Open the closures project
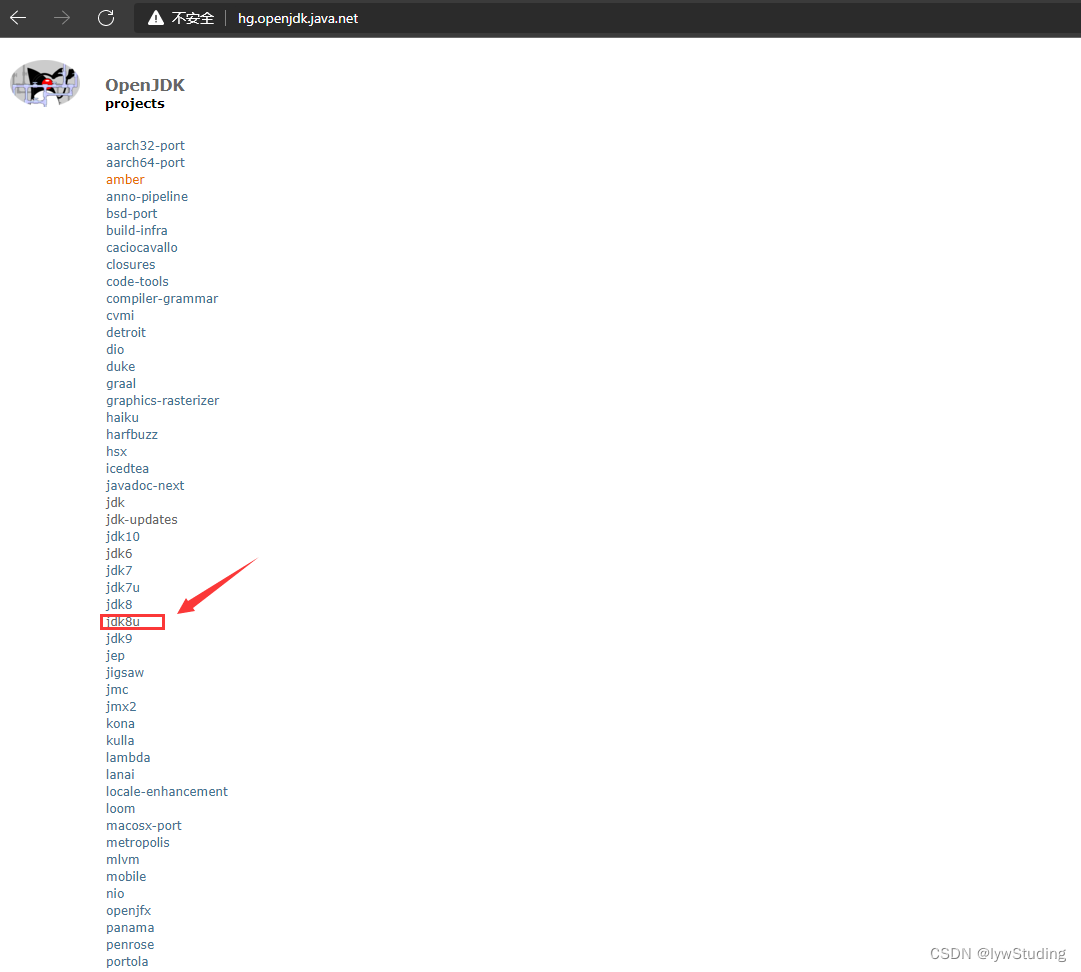 point(131,265)
